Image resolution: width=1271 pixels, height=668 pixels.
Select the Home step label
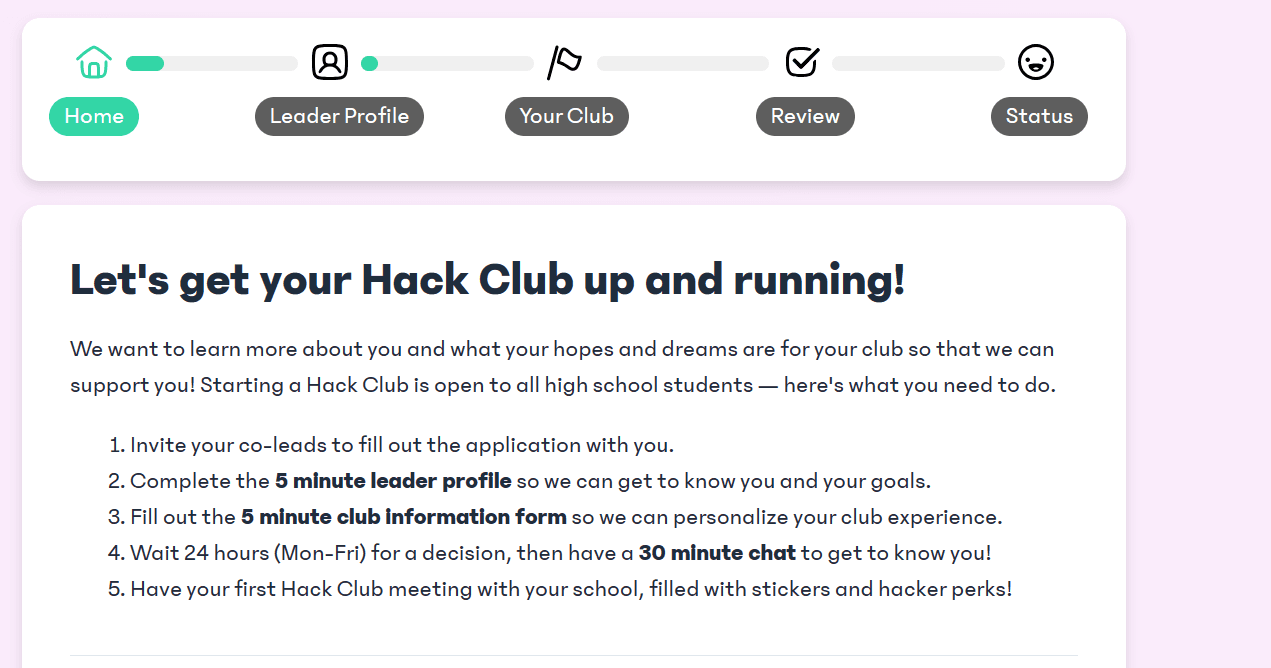[x=94, y=116]
